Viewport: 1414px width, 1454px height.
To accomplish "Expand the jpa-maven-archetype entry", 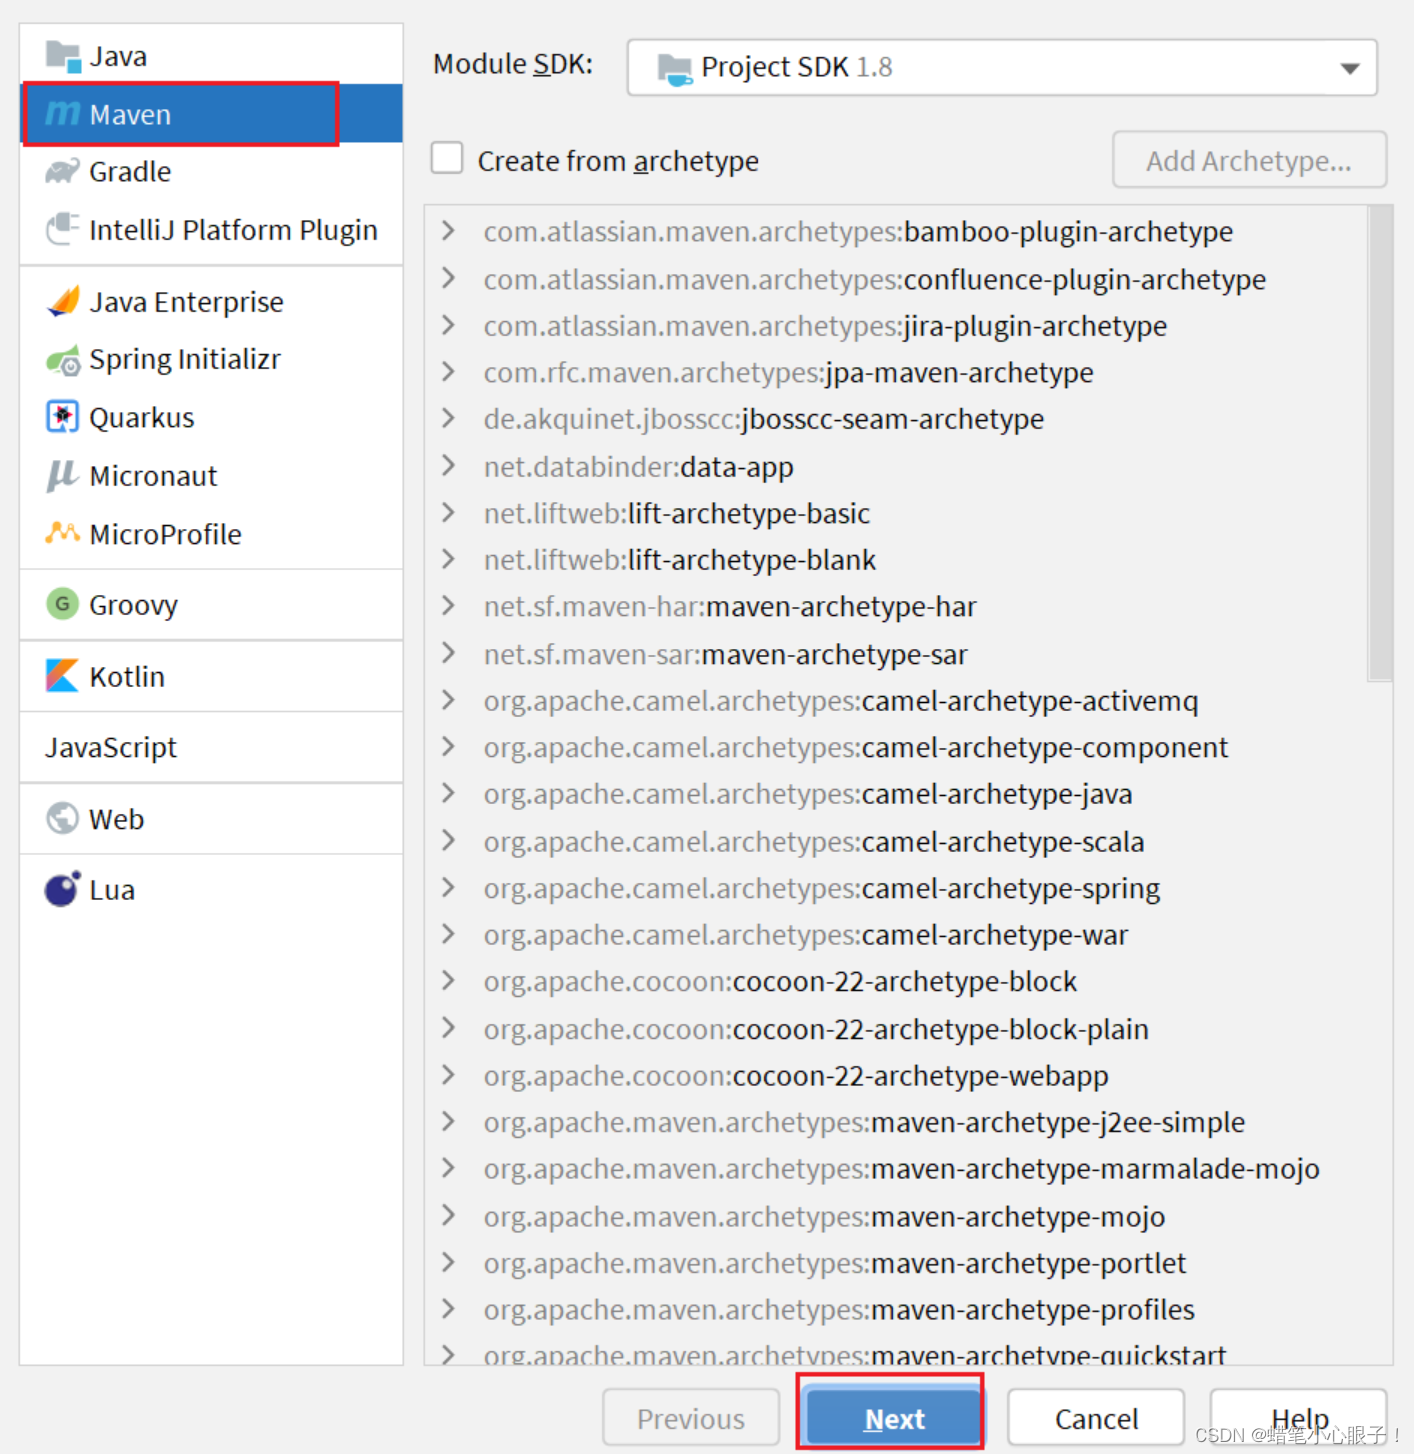I will [447, 371].
